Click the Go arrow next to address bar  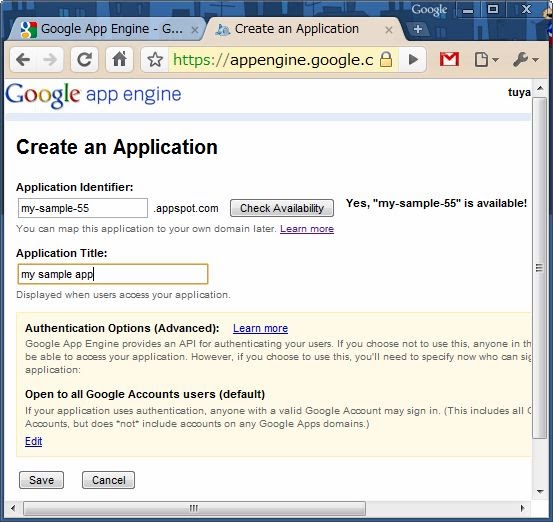click(x=413, y=60)
